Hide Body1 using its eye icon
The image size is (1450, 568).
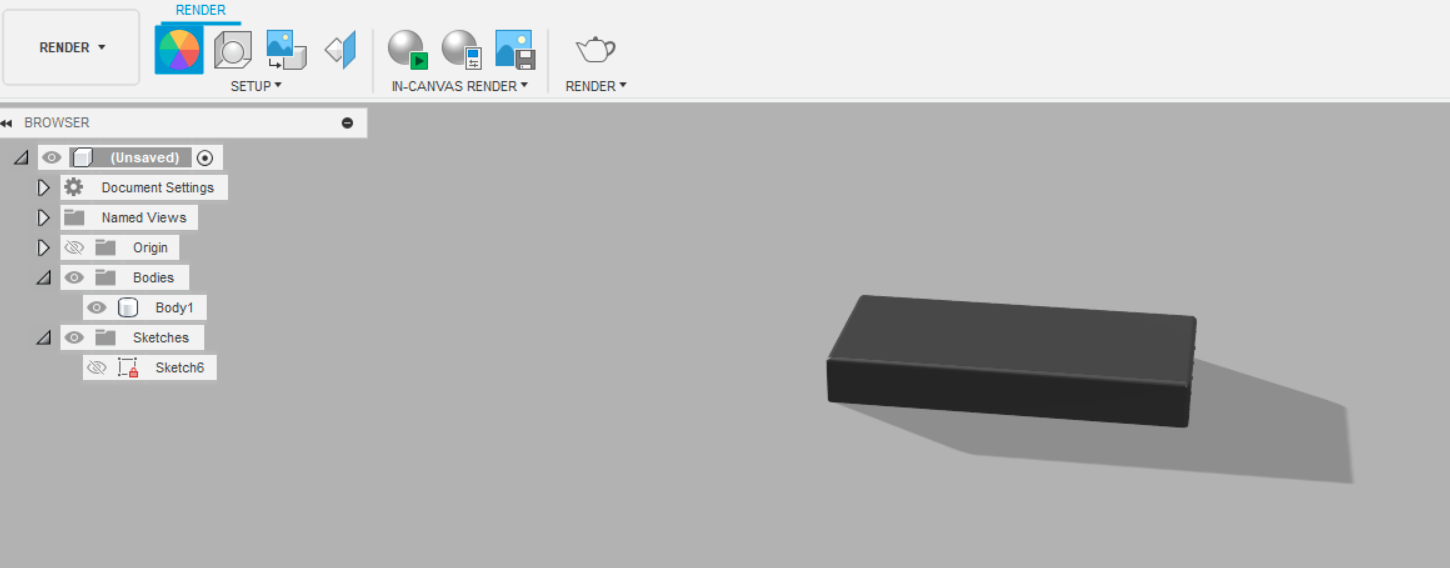[96, 308]
